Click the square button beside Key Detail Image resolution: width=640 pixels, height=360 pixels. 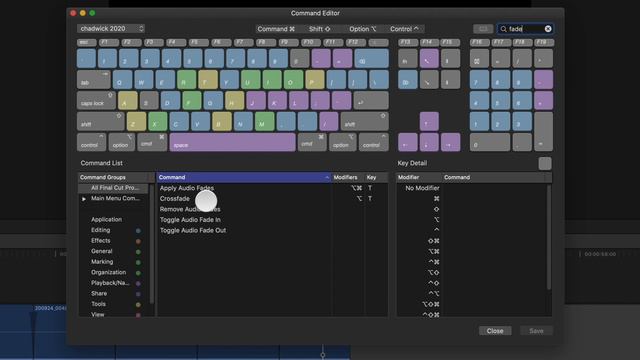click(x=544, y=163)
